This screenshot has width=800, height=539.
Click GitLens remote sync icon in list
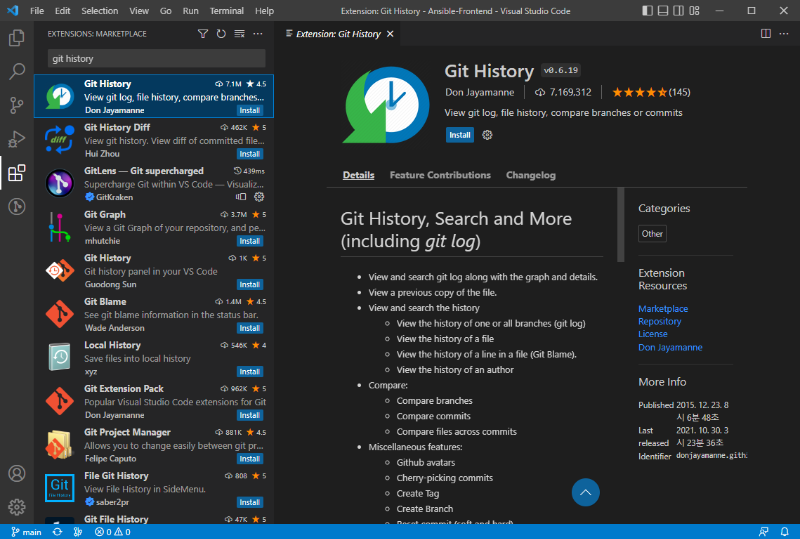click(241, 197)
